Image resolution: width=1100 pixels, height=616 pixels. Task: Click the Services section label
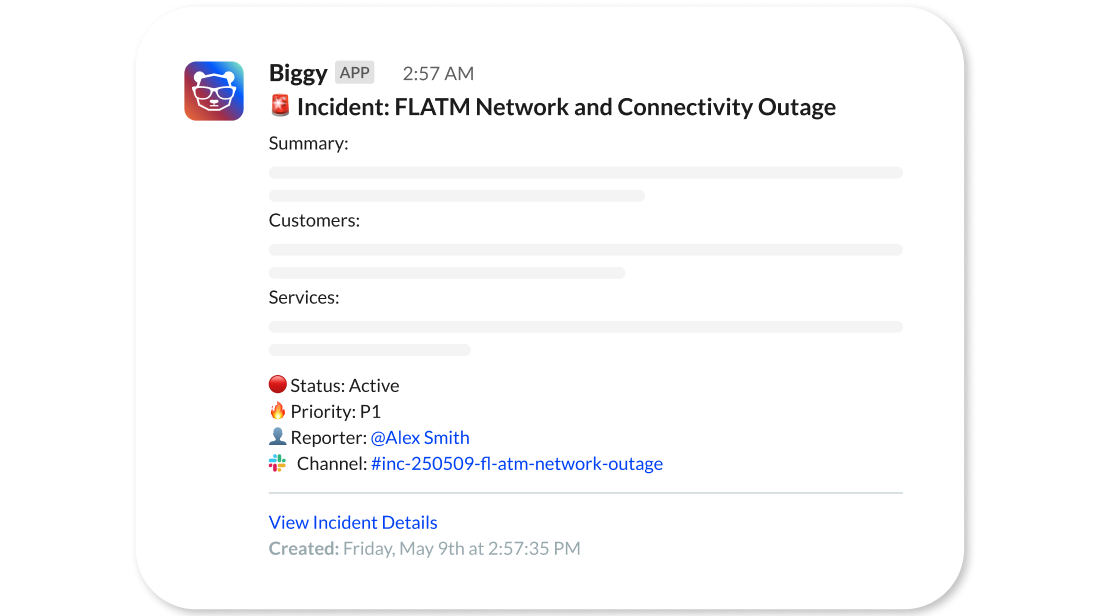304,297
